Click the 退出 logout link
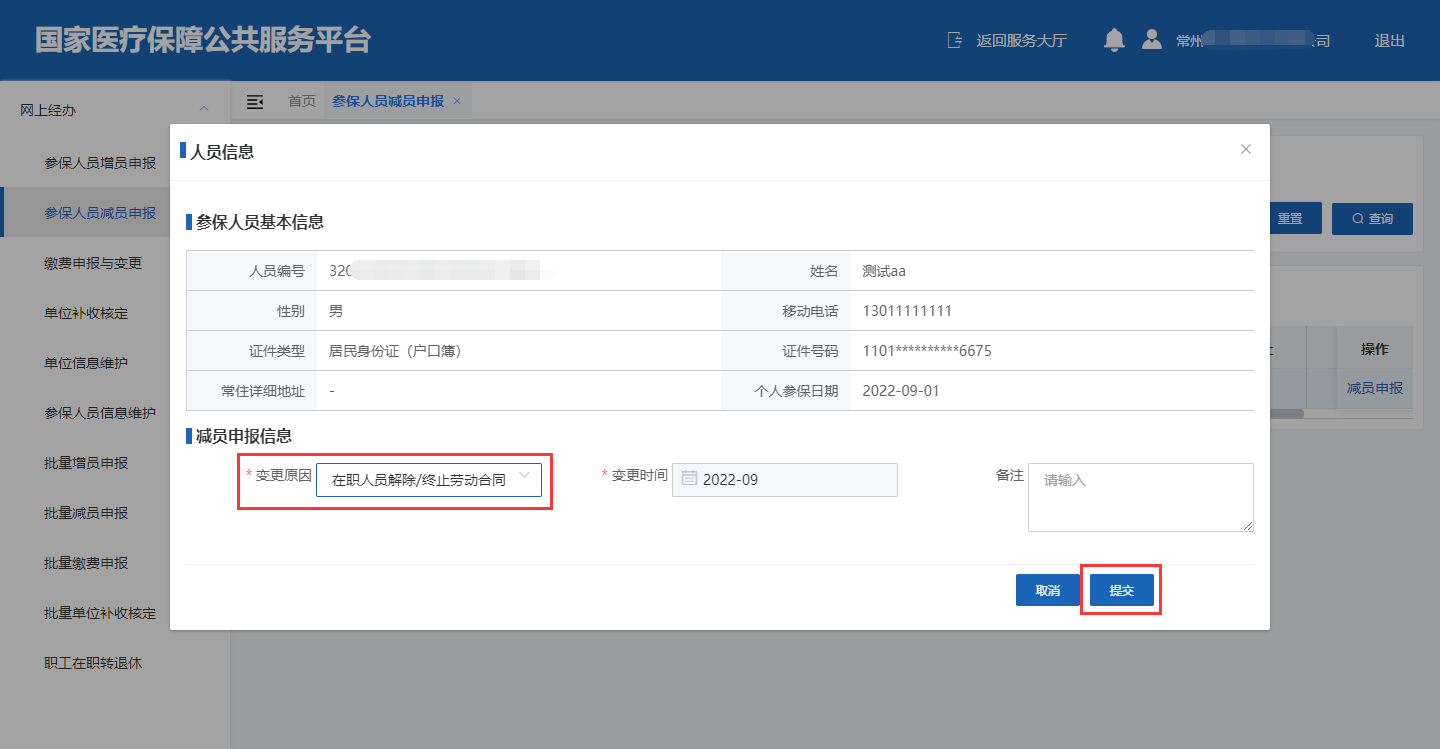This screenshot has height=749, width=1440. coord(1389,41)
